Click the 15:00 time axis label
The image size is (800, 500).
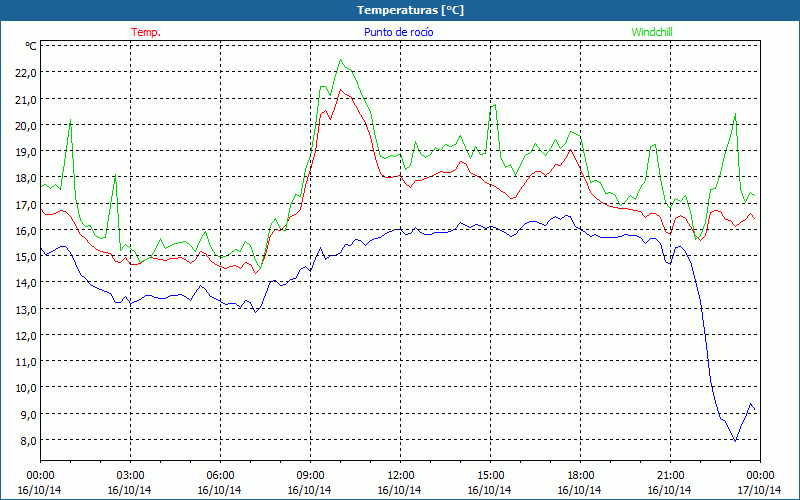coord(490,476)
